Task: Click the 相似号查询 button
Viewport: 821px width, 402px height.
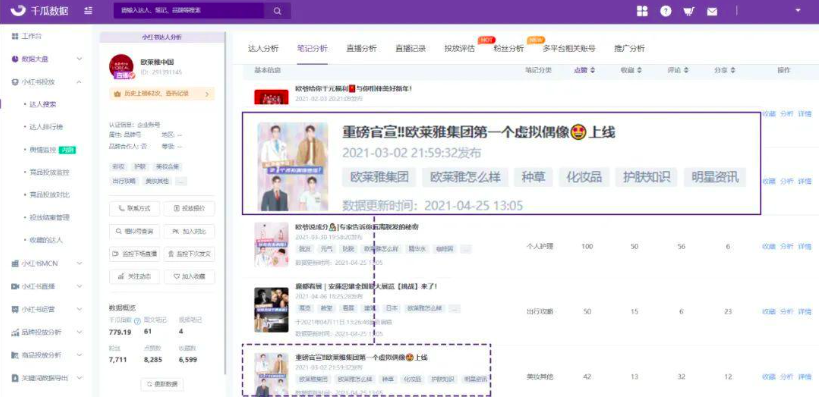Action: click(x=134, y=231)
